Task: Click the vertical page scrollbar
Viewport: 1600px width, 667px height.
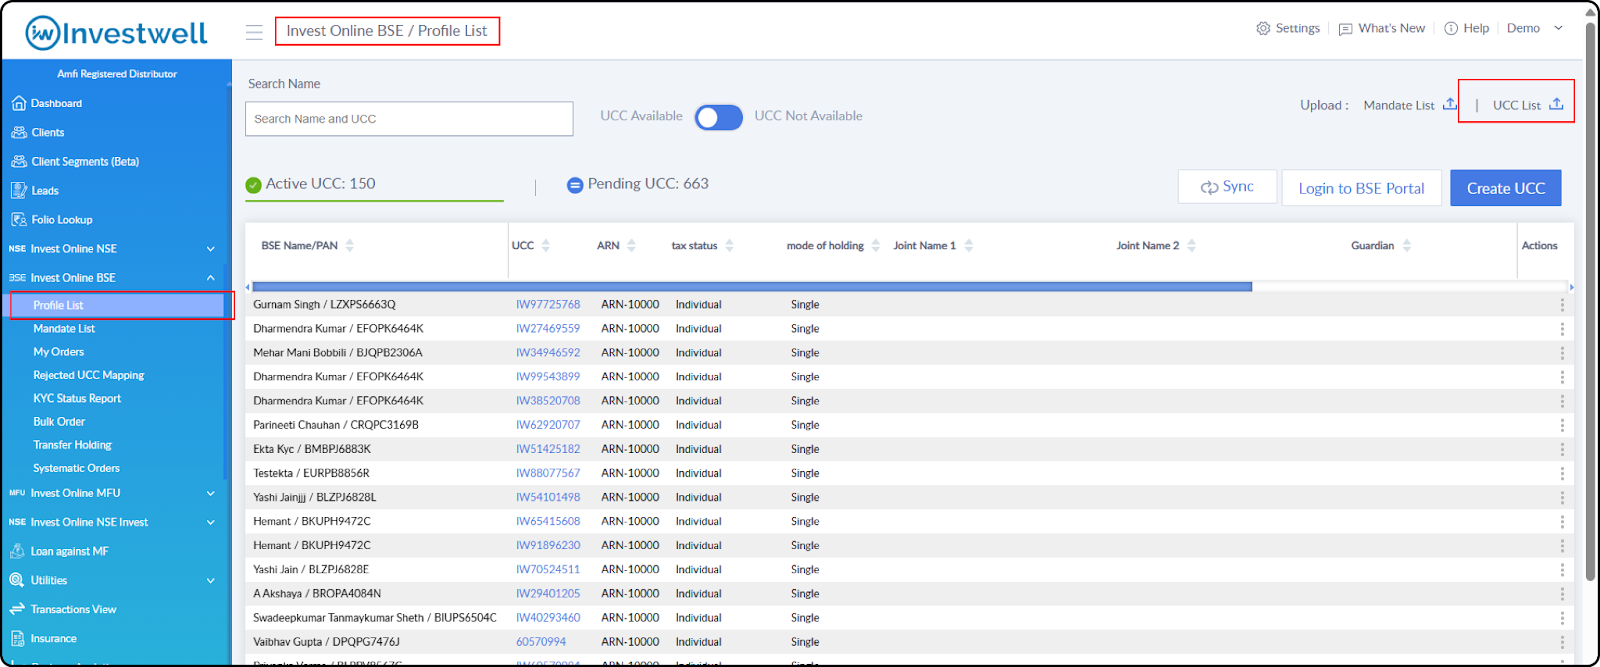Action: pos(1590,300)
